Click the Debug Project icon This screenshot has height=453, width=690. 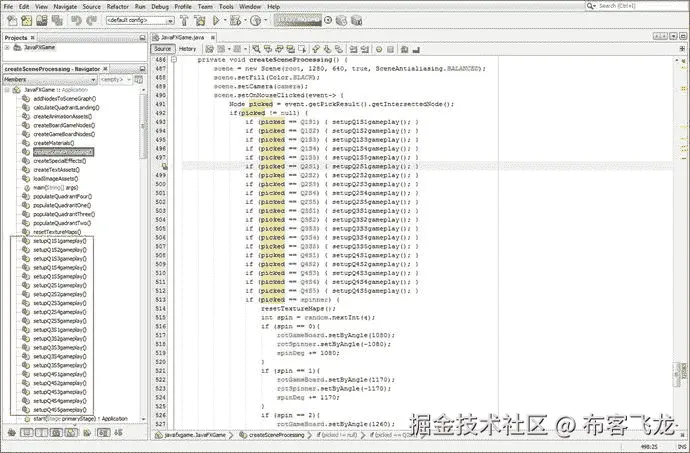click(235, 20)
